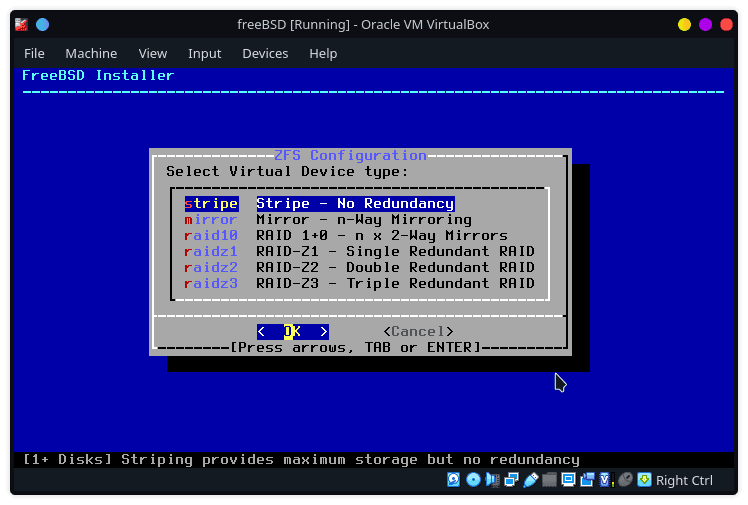Viewport: 748px width, 505px height.
Task: Click the hard disk activity status icon
Action: click(453, 480)
